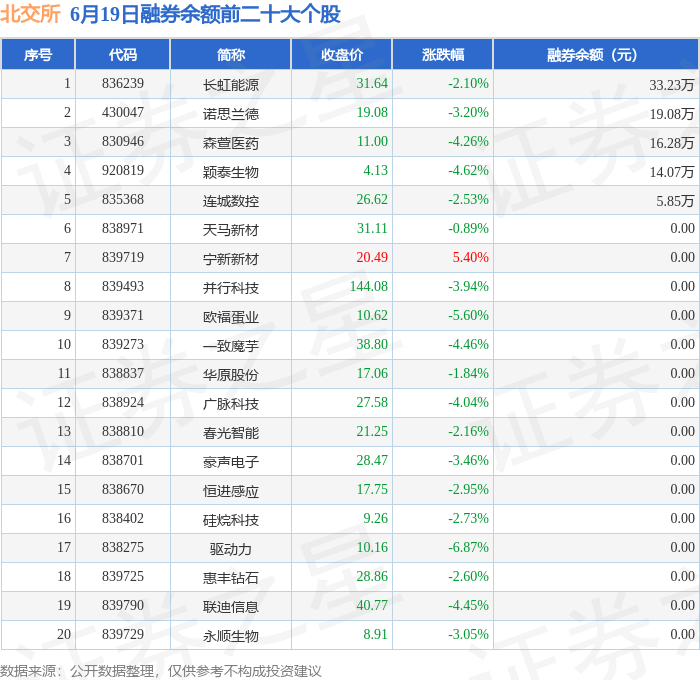
Task: Select stock code 839273
Action: point(123,345)
